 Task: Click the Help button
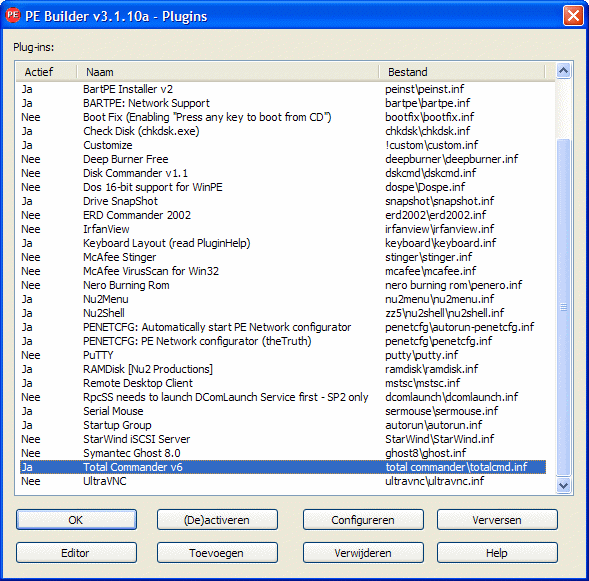click(x=497, y=553)
